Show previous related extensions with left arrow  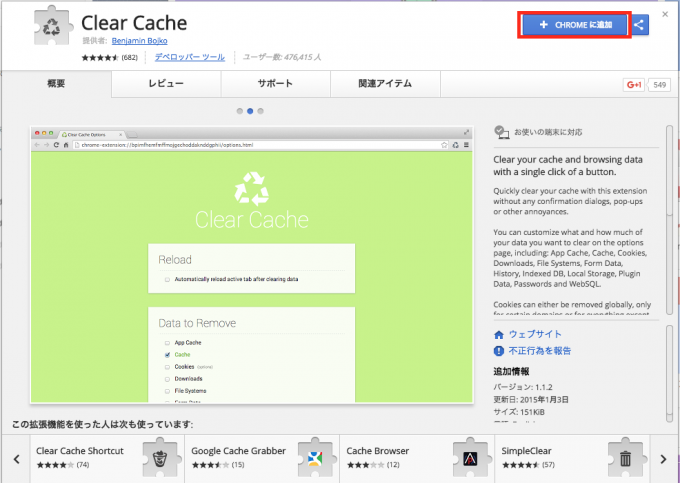[16, 459]
